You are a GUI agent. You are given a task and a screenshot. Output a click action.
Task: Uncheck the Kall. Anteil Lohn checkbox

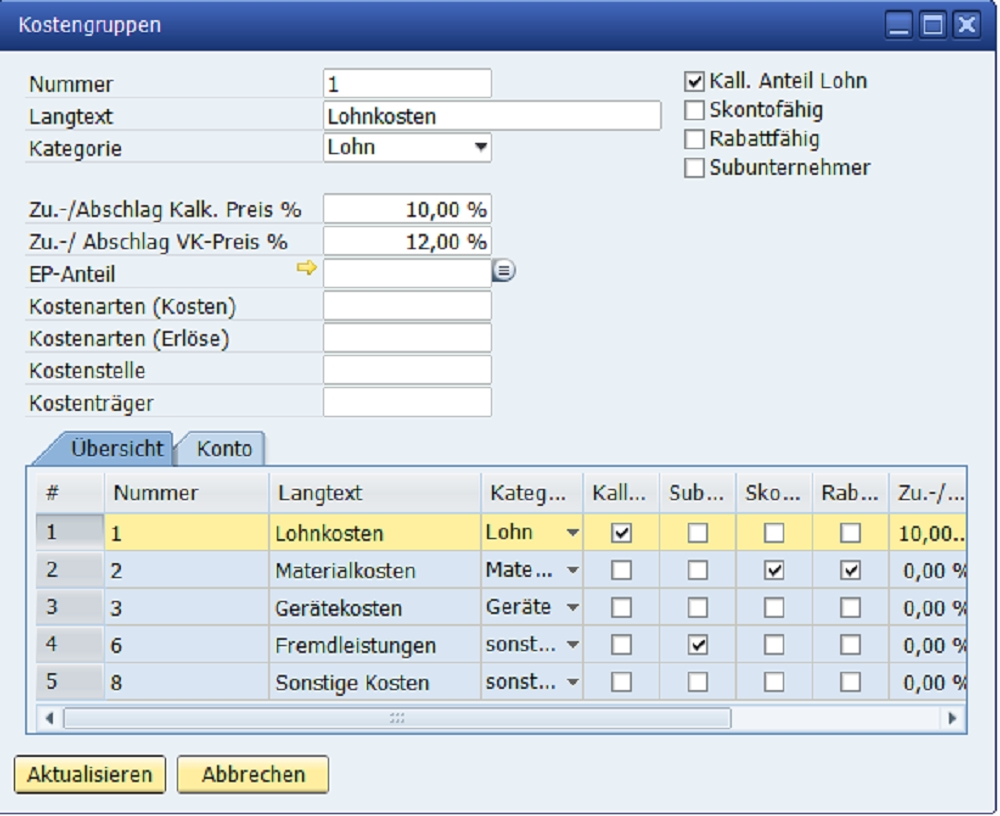click(694, 82)
